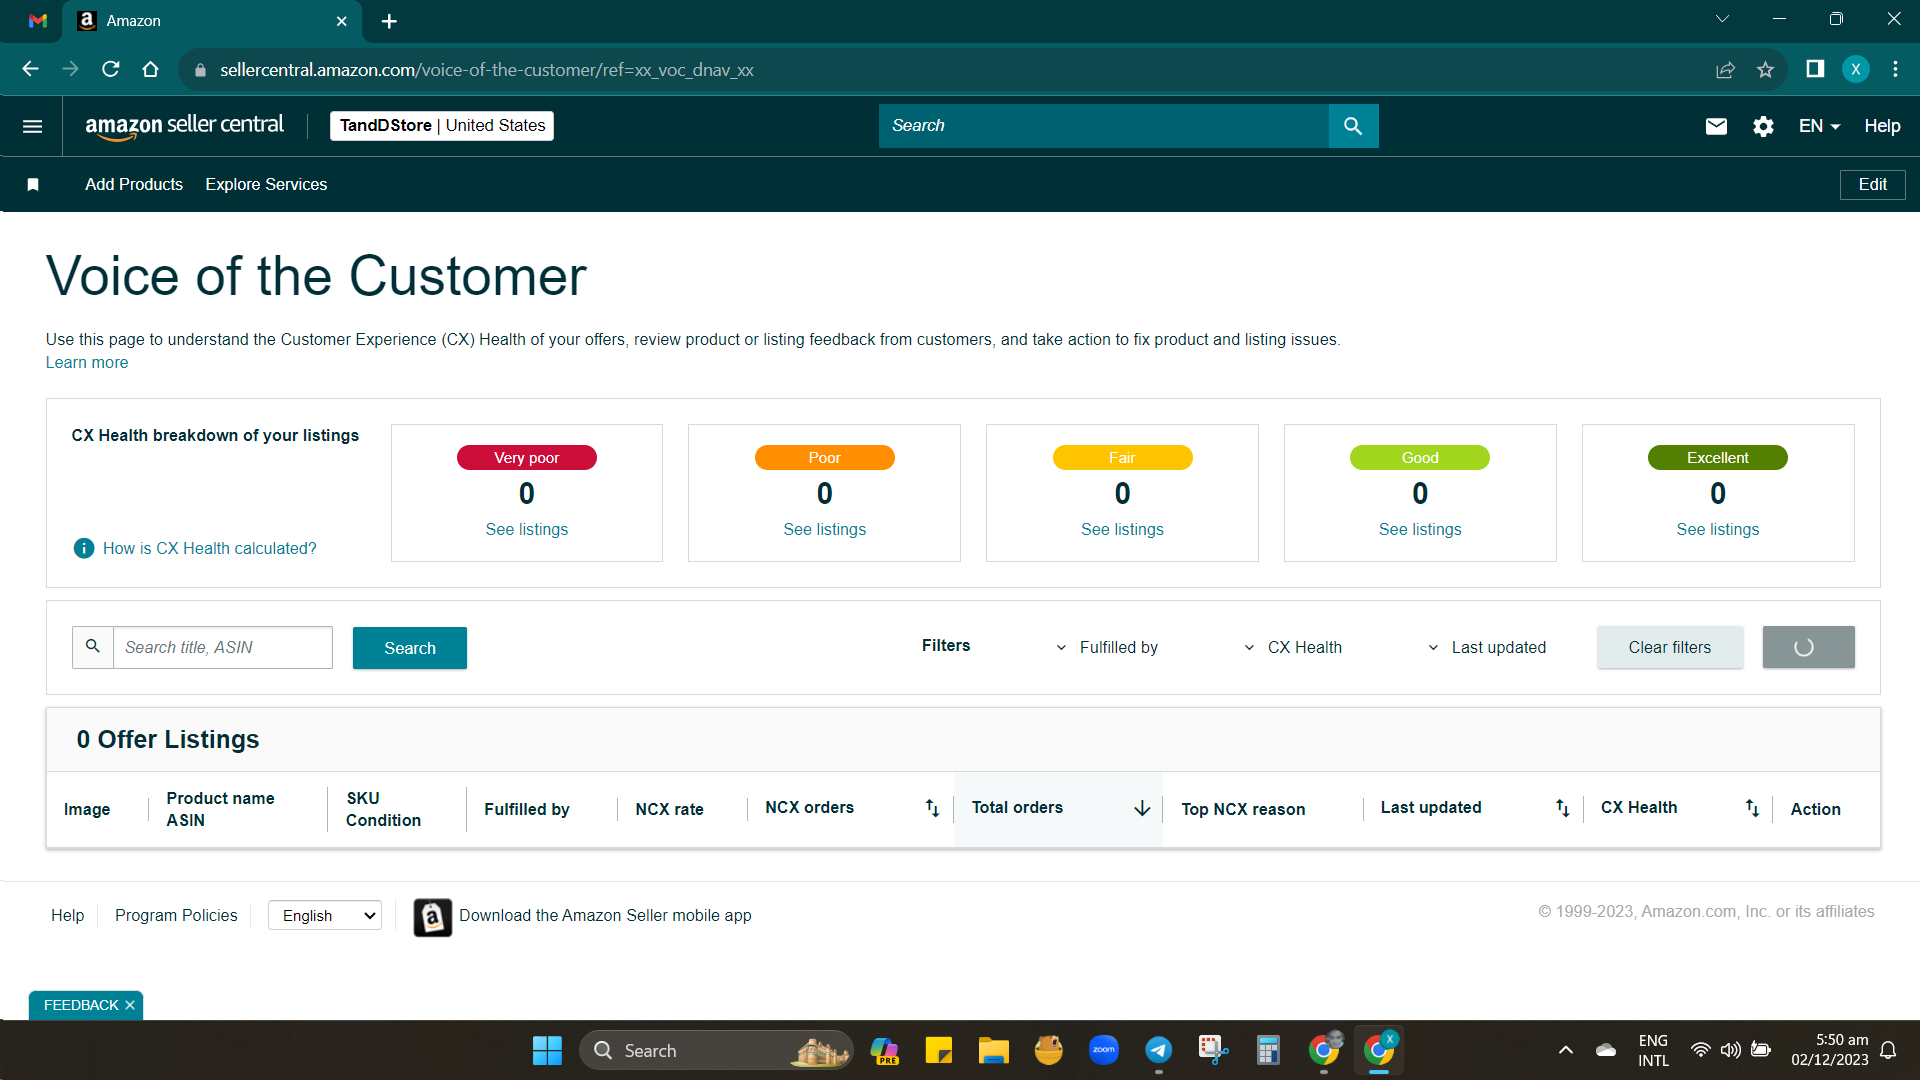The image size is (1920, 1080).
Task: Sort Total orders descending arrow
Action: [1142, 808]
